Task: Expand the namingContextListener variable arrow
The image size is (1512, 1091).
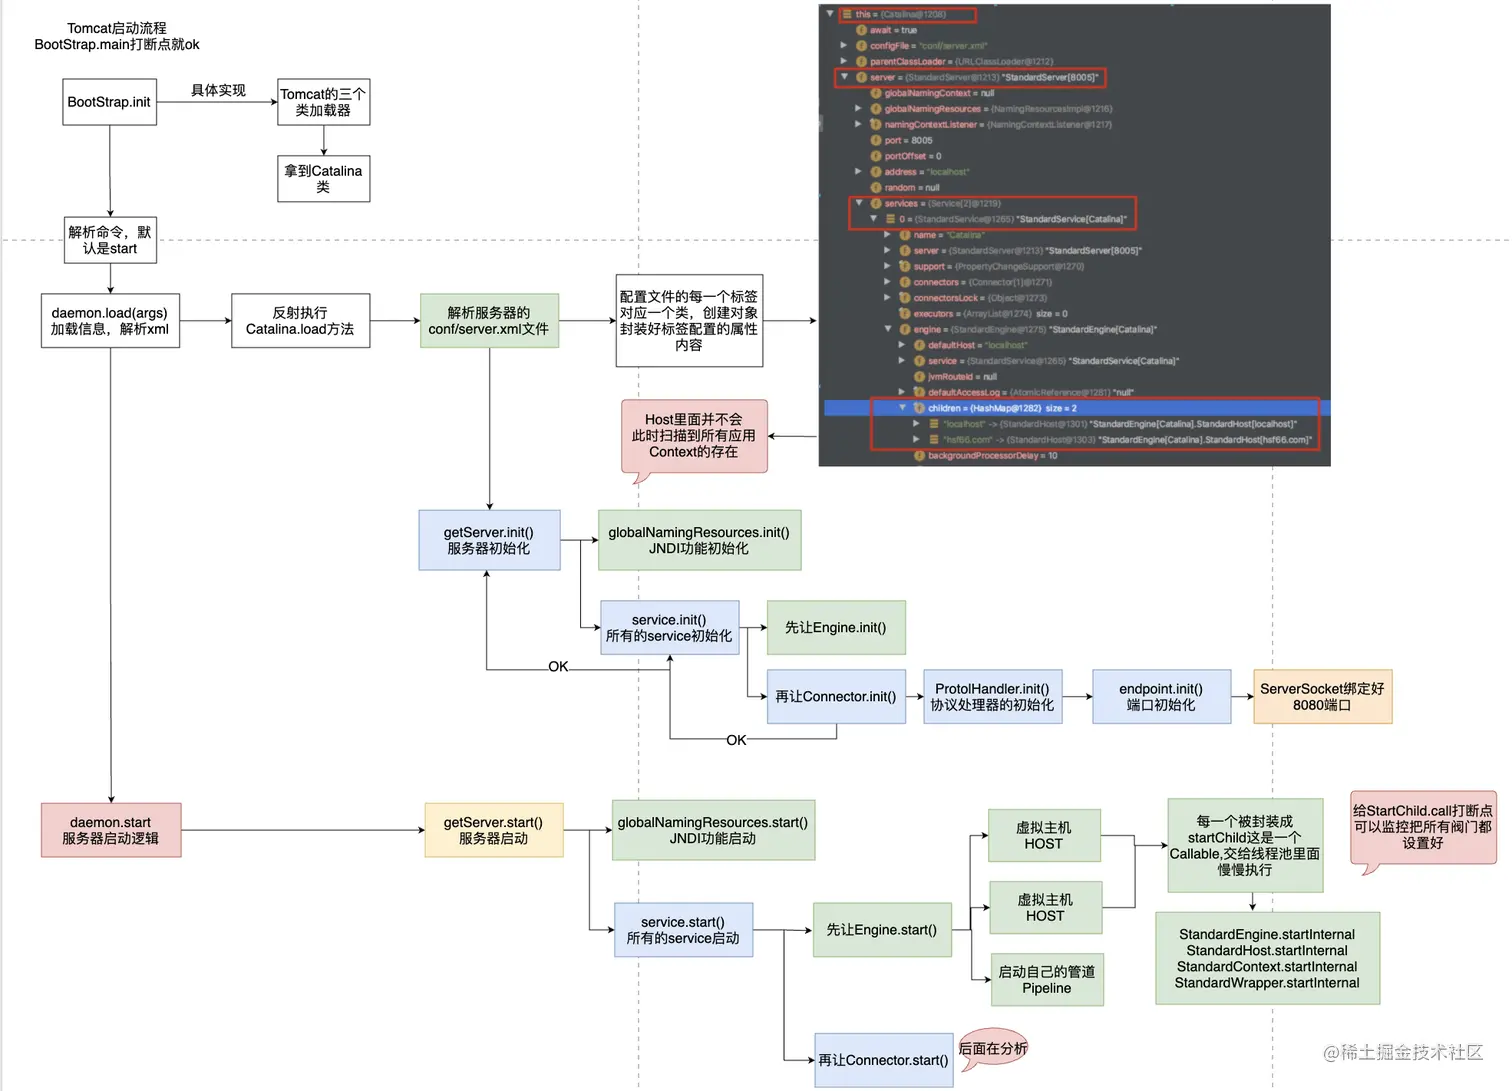Action: click(x=858, y=124)
